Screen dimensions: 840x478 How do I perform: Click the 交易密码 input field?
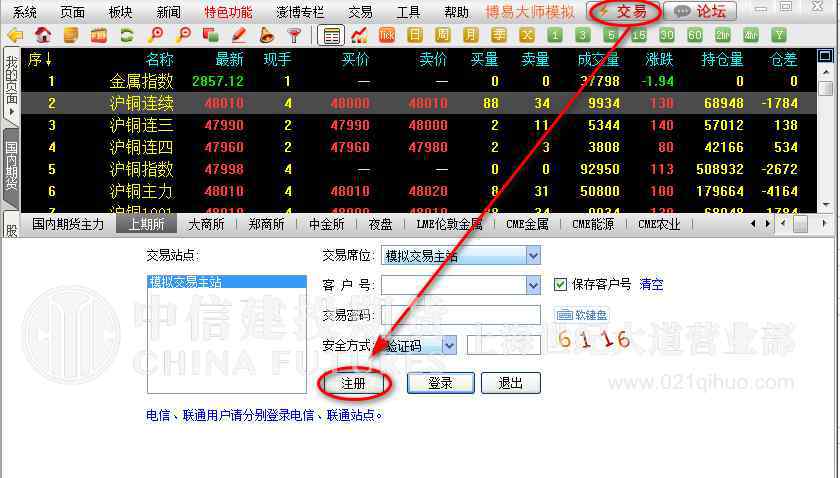[x=461, y=315]
